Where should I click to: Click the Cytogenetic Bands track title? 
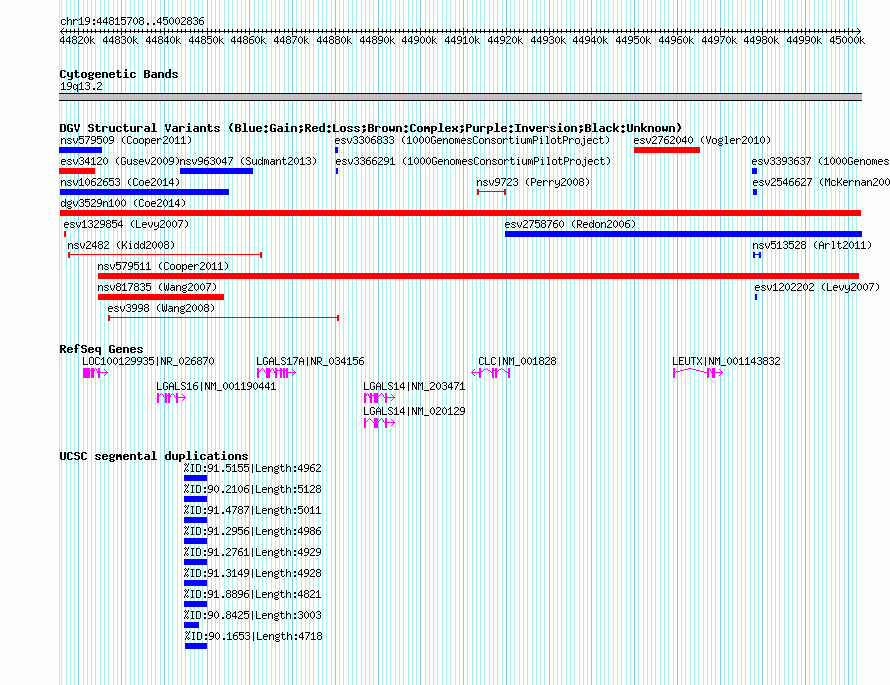tap(119, 74)
